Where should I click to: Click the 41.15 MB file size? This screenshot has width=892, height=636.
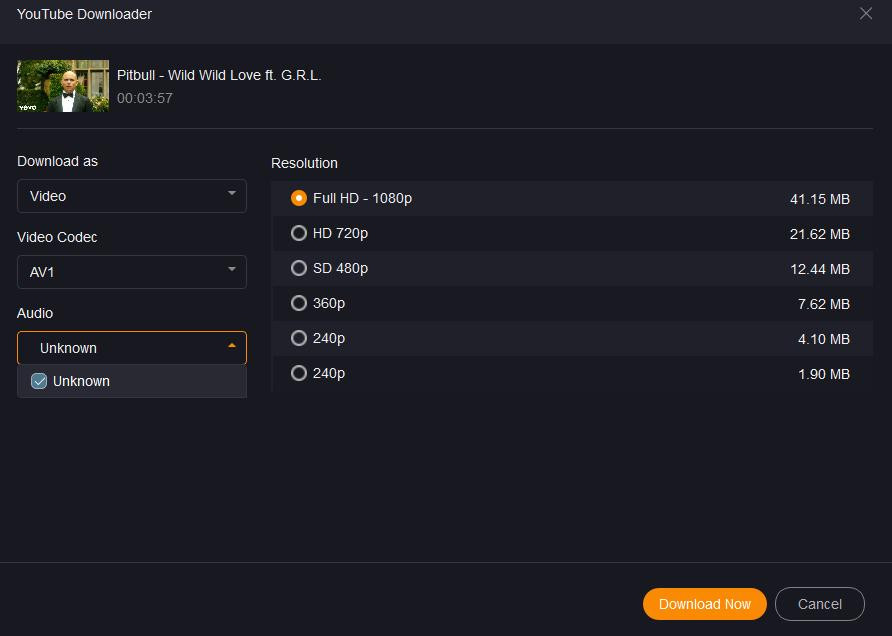point(819,199)
